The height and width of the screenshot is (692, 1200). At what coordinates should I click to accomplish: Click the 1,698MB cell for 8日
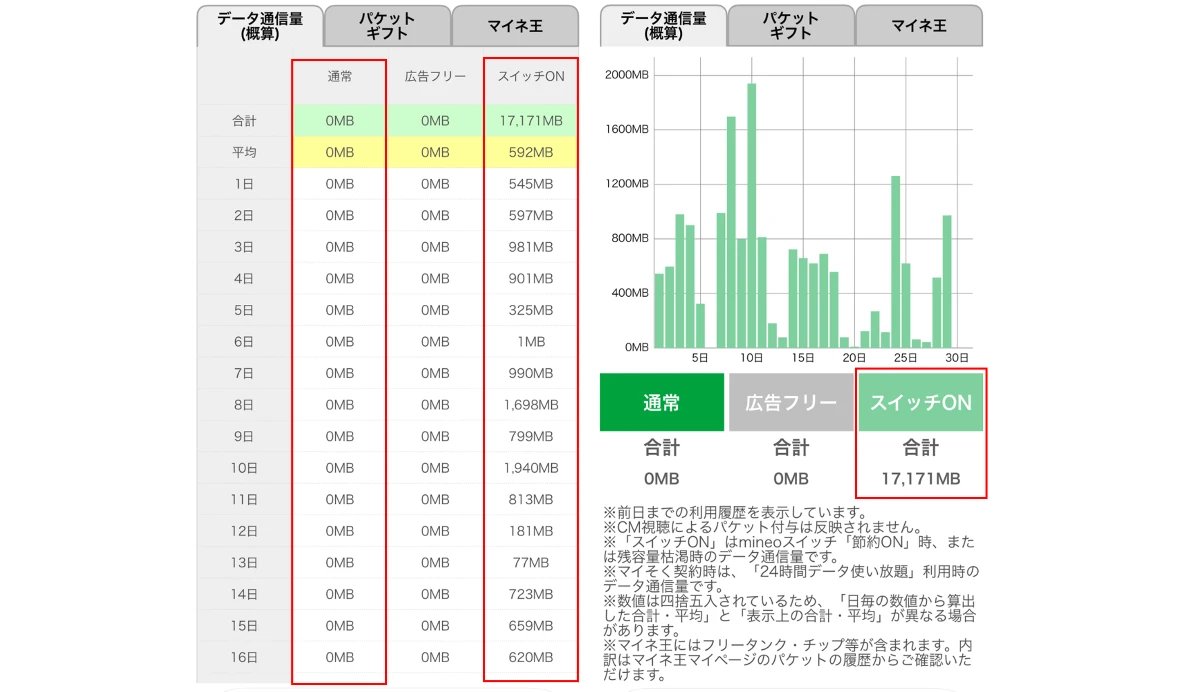click(530, 405)
